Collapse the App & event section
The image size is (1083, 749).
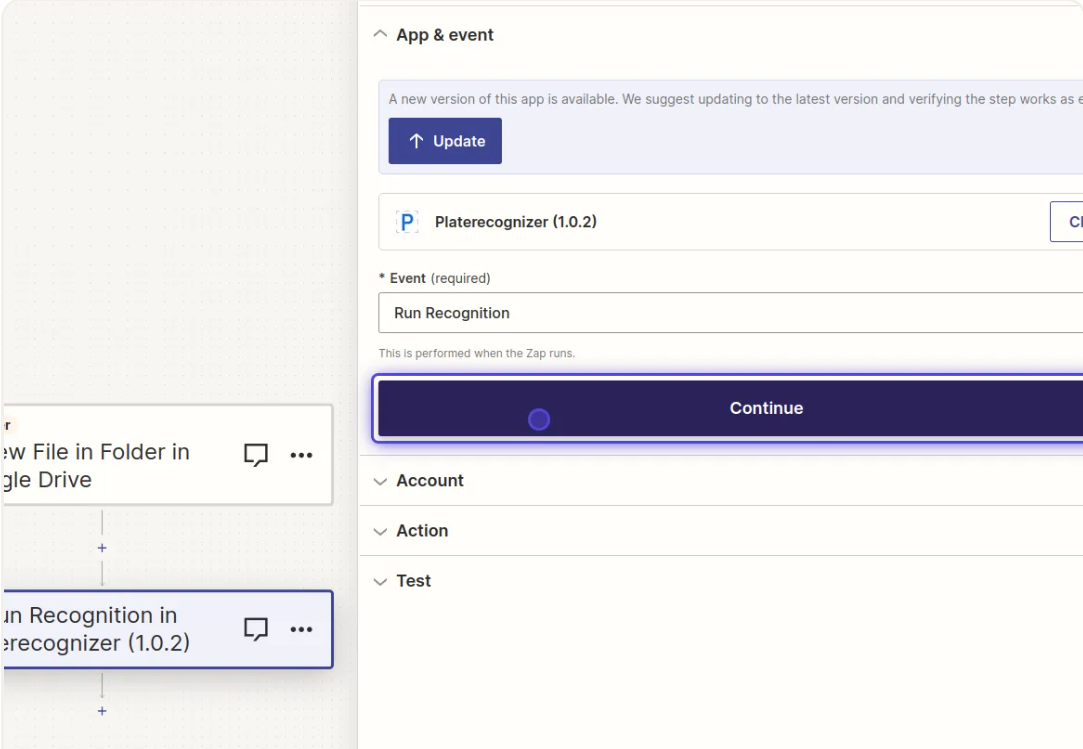pyautogui.click(x=380, y=35)
